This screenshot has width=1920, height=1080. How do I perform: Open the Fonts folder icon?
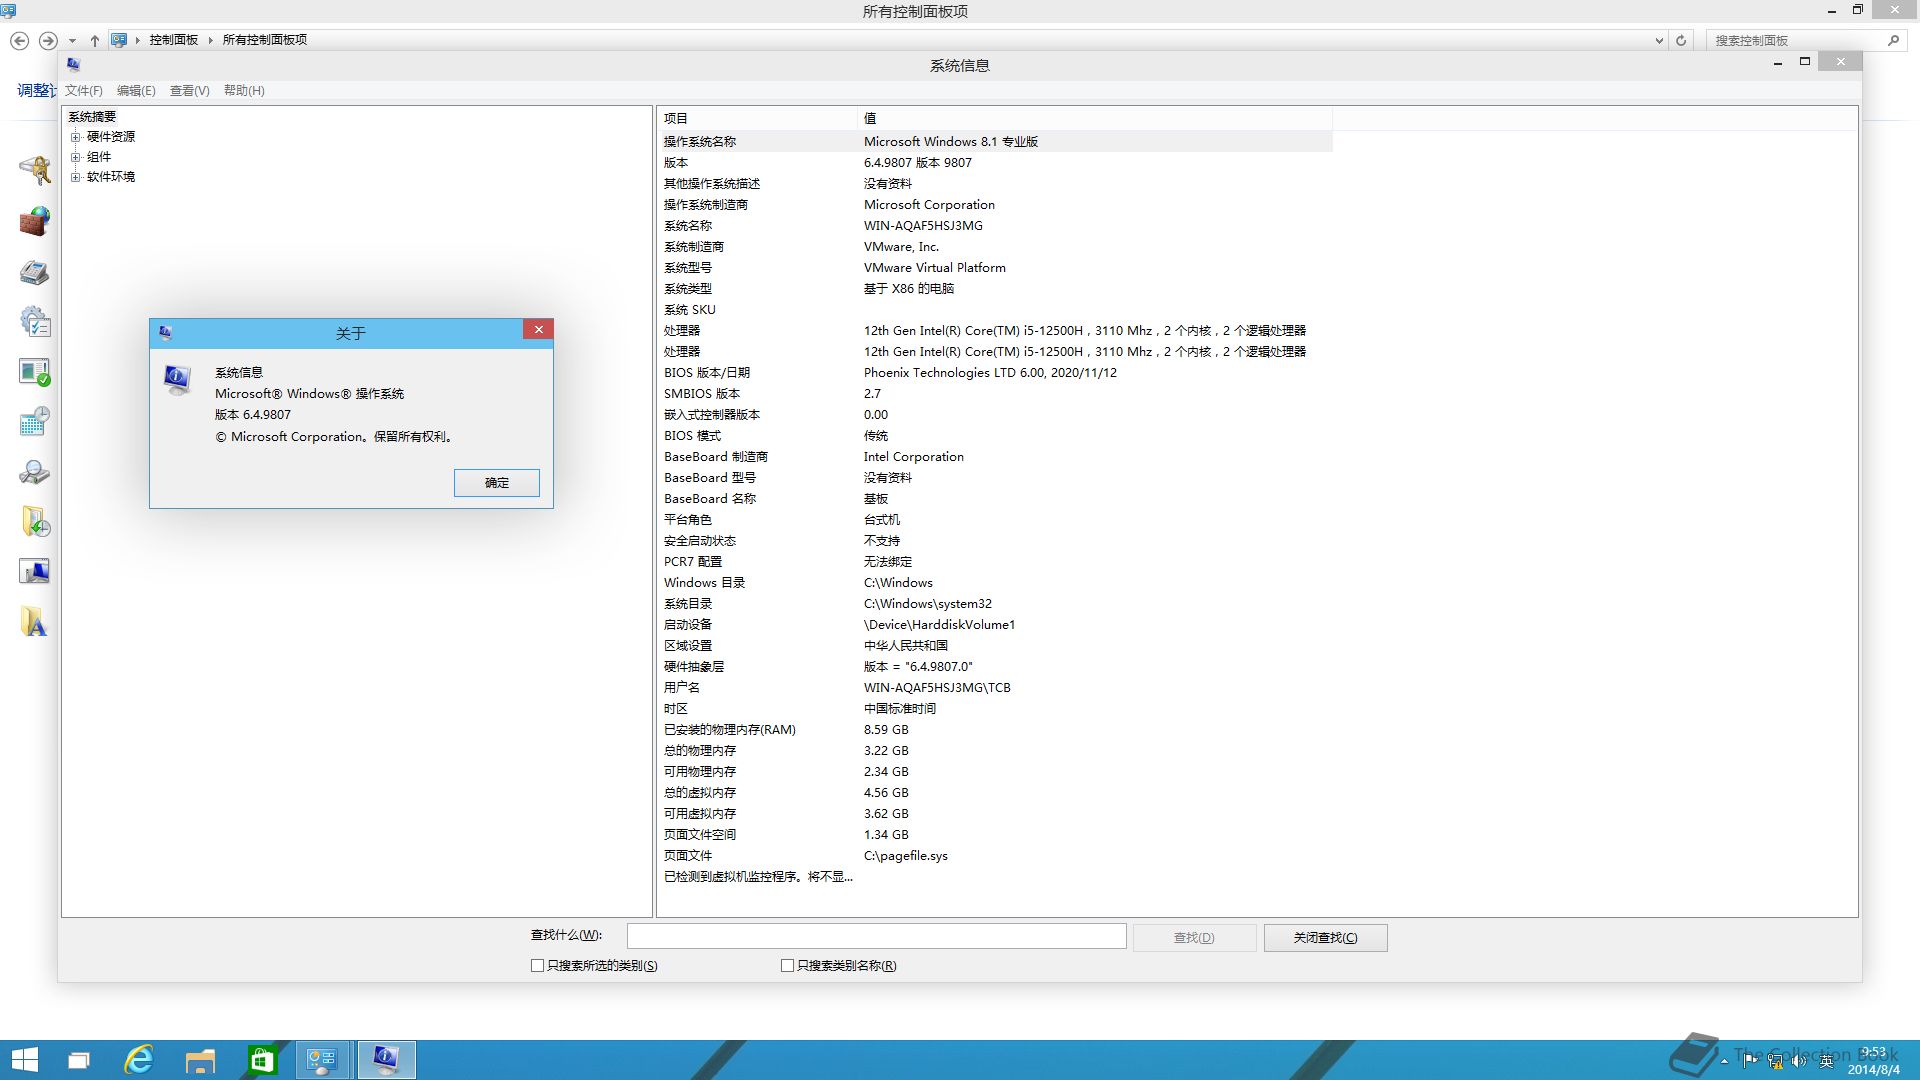pyautogui.click(x=35, y=622)
